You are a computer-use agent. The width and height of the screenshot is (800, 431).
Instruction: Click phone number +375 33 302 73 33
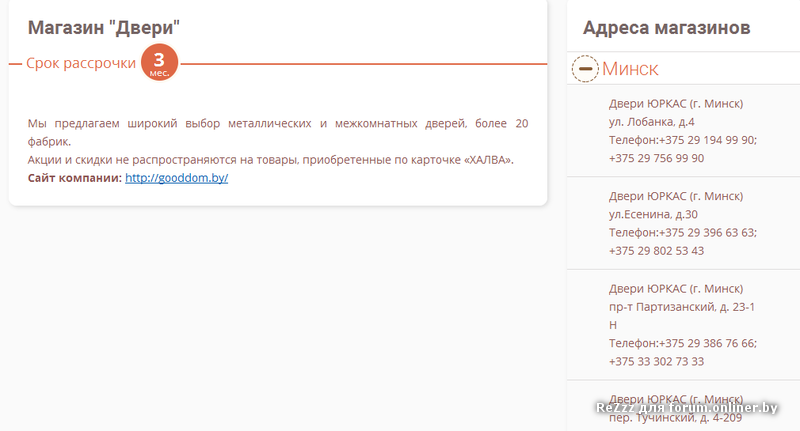[656, 362]
